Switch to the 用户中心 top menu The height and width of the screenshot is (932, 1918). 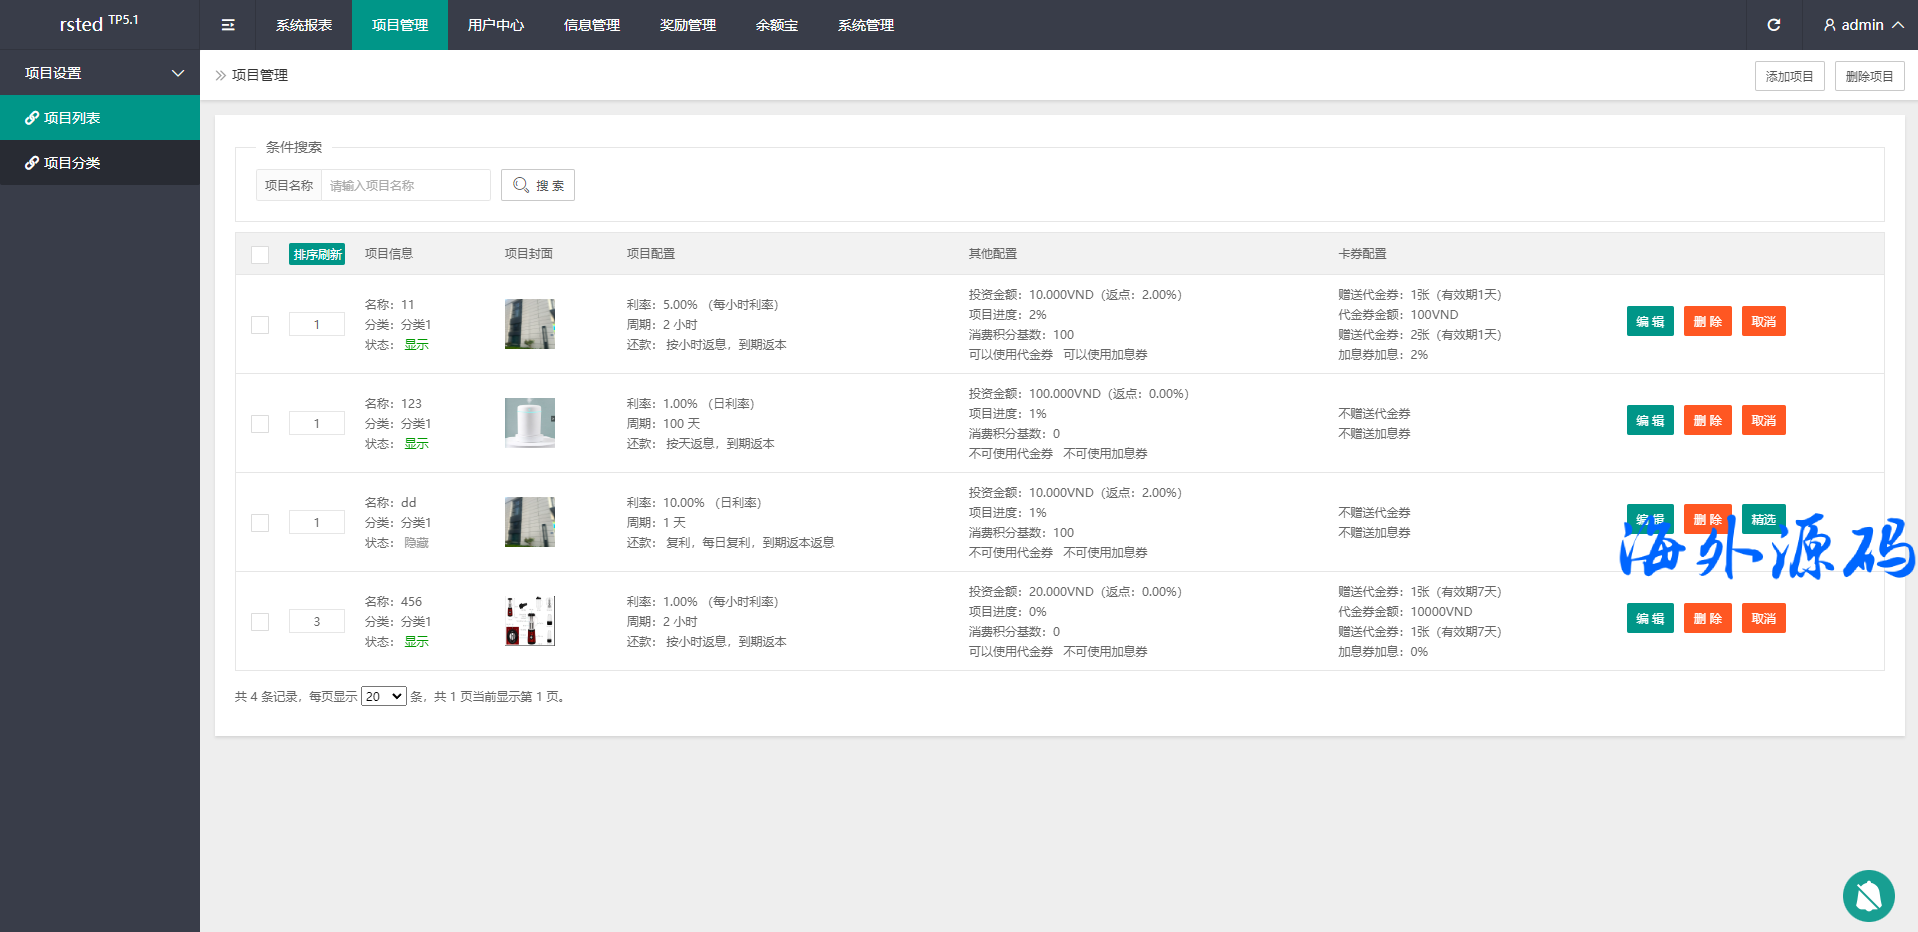click(495, 25)
